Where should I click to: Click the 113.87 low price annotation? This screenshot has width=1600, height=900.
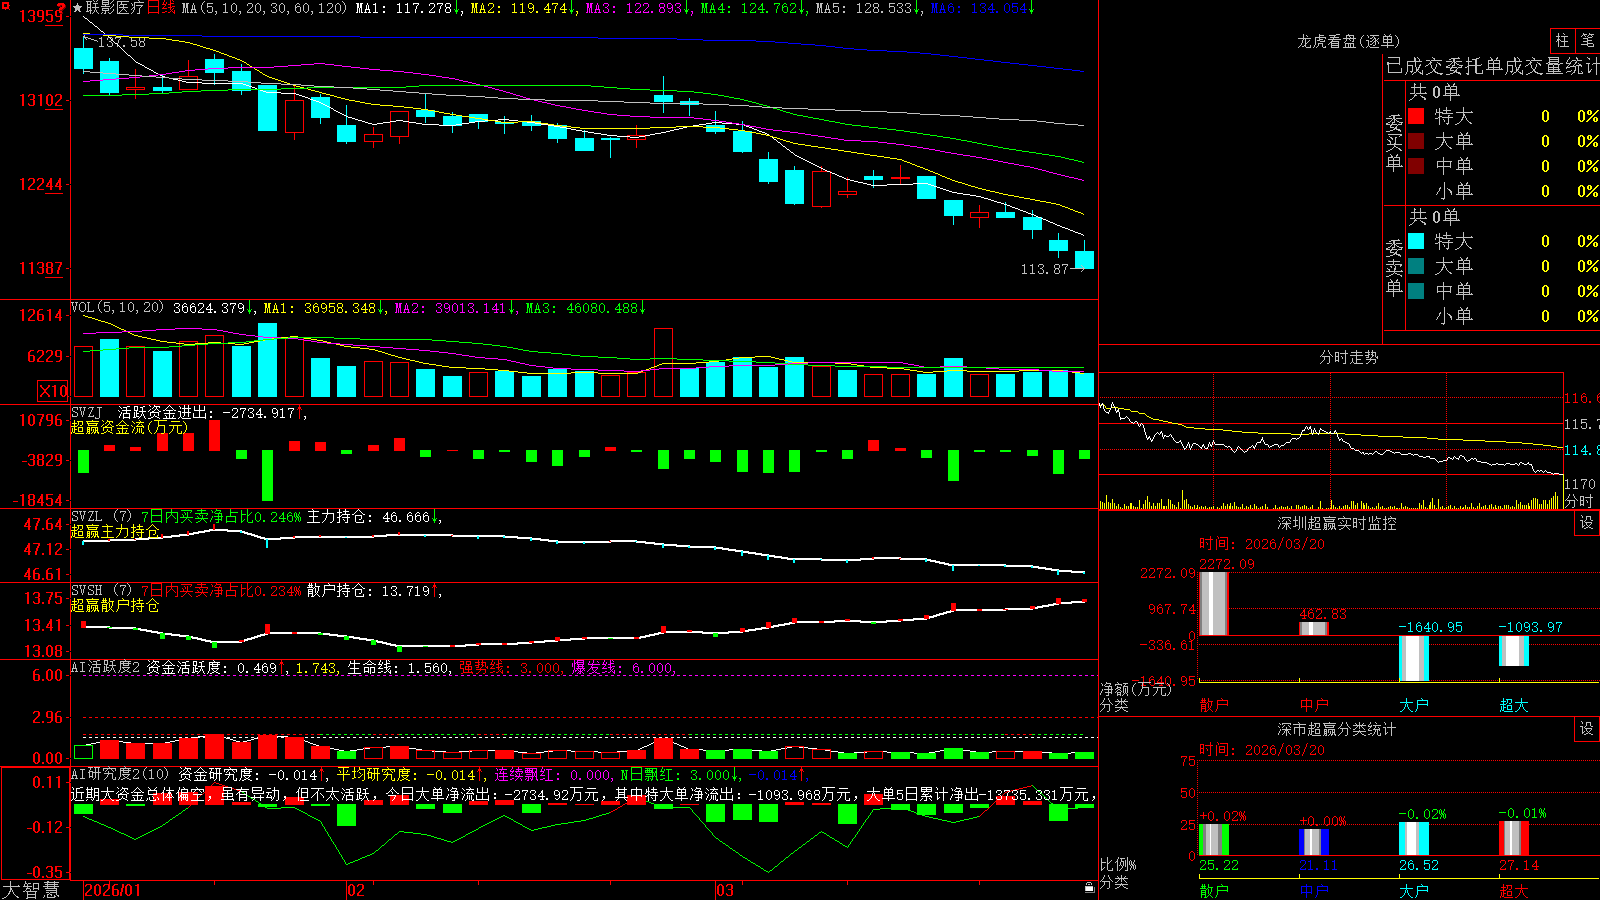(1045, 269)
